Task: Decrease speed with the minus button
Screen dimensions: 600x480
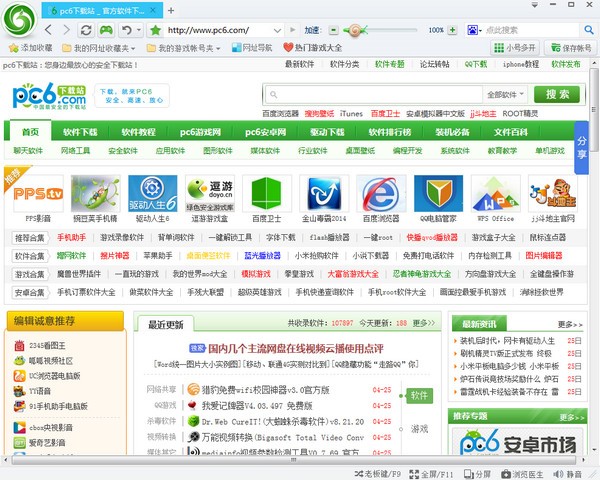Action: click(x=334, y=30)
